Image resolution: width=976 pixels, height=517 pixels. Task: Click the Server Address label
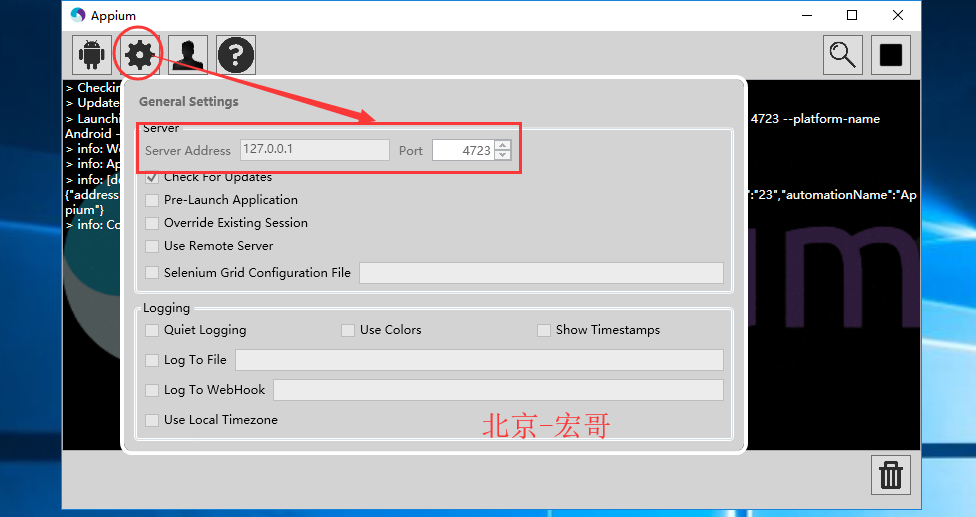(x=188, y=151)
